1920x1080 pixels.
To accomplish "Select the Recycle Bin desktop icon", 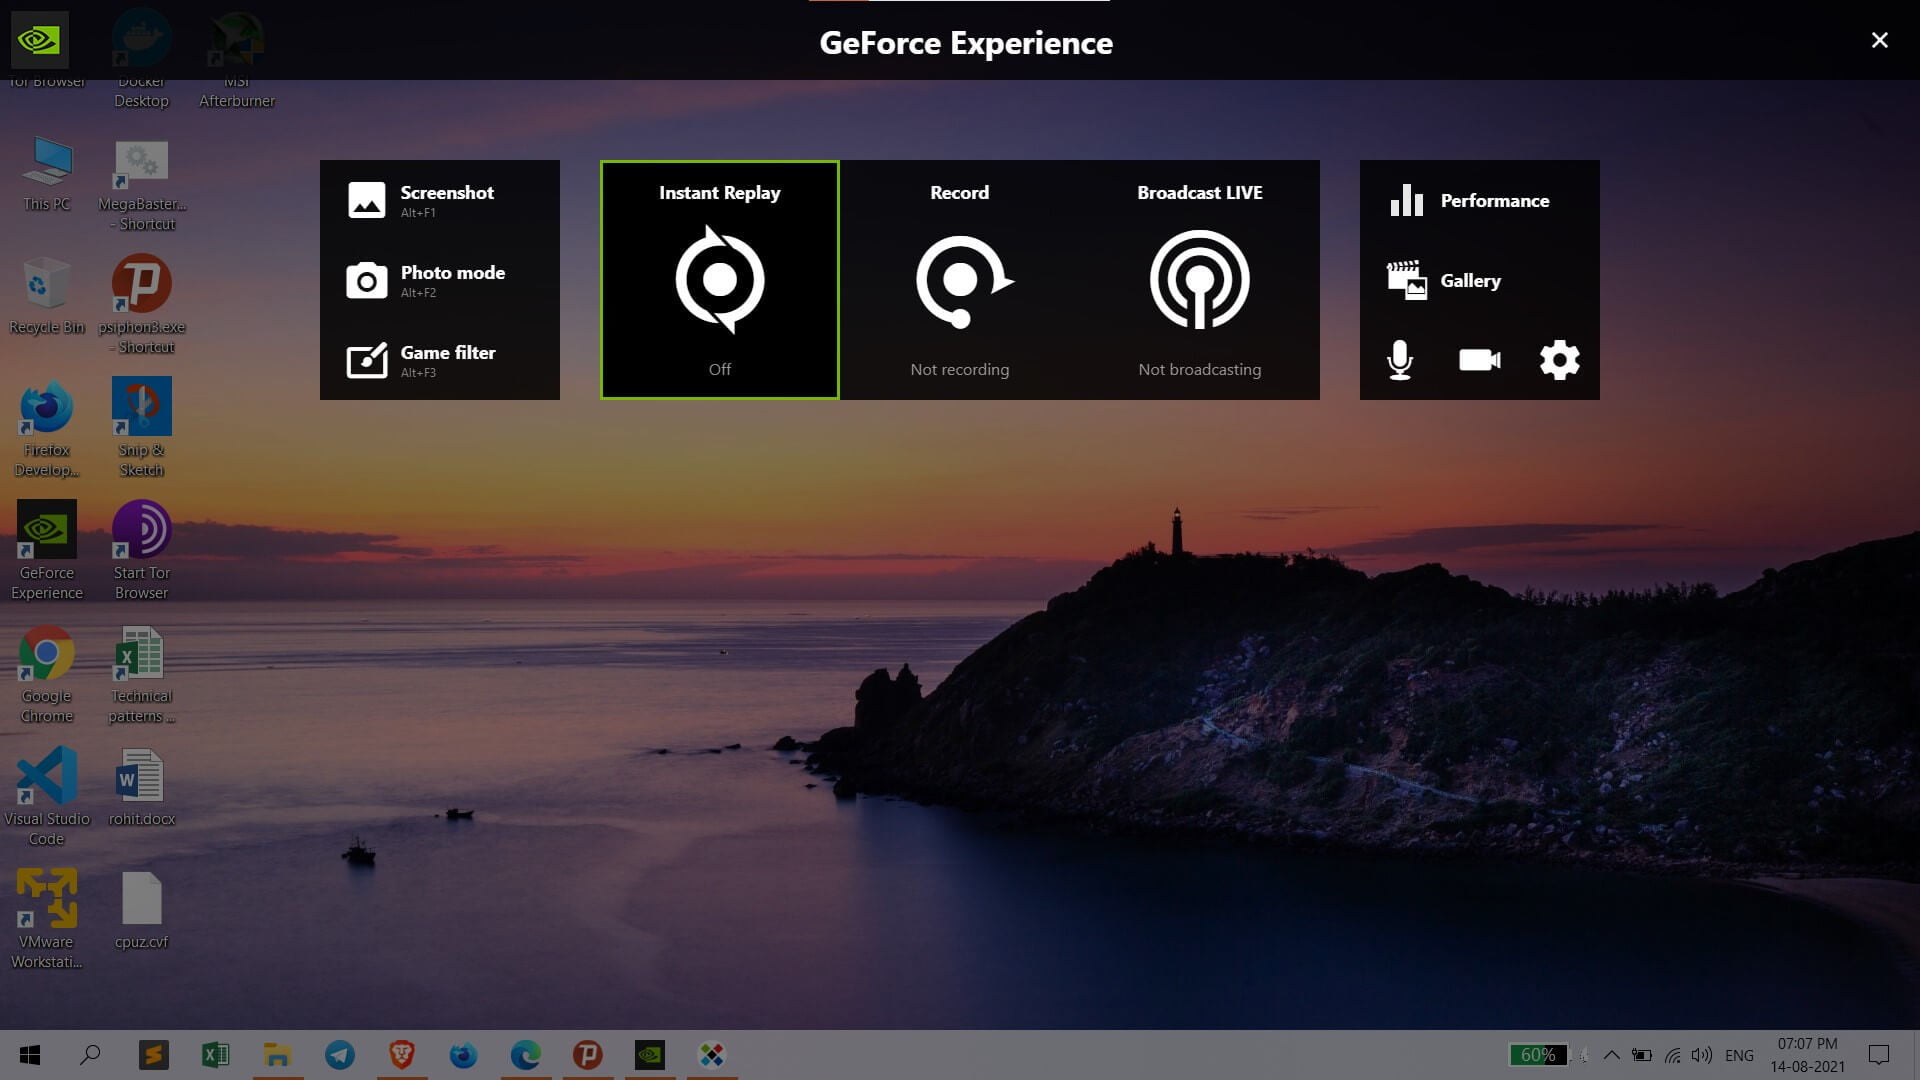I will point(47,296).
